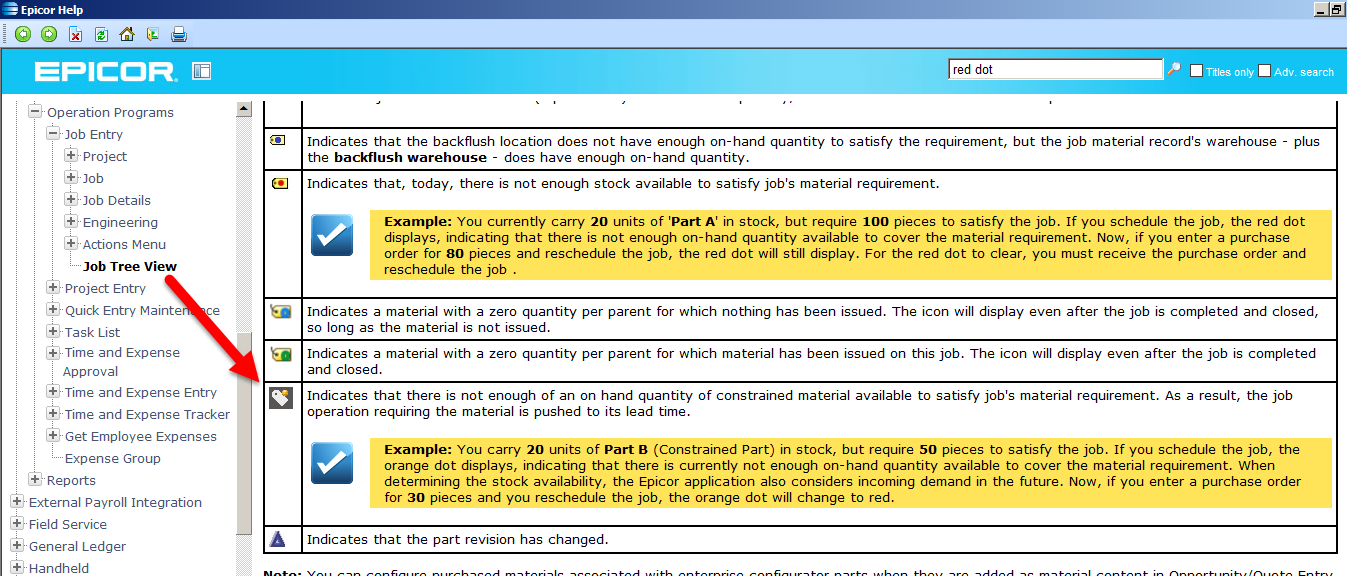The image size is (1347, 576).
Task: Collapse the Operation Programs node
Action: (x=35, y=112)
